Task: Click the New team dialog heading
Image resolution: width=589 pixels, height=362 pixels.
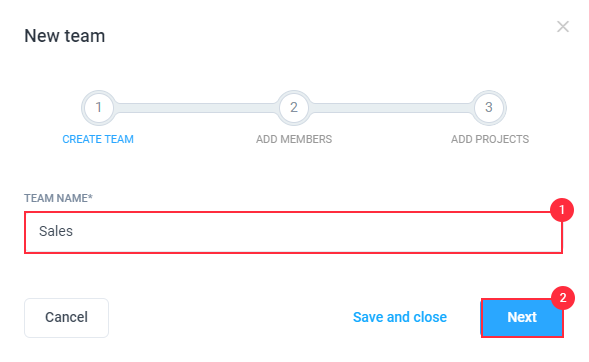Action: tap(65, 36)
